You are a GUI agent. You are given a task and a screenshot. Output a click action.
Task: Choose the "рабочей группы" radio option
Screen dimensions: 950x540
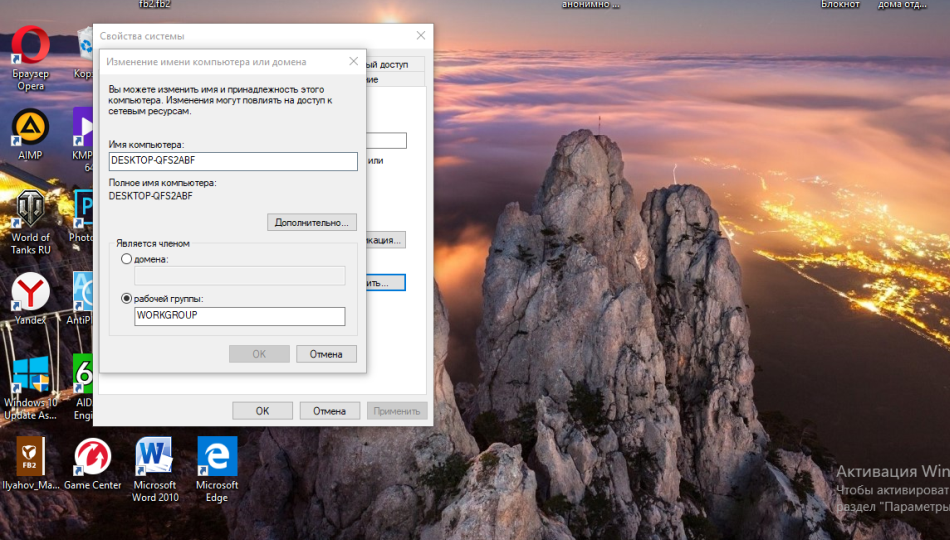pos(126,298)
